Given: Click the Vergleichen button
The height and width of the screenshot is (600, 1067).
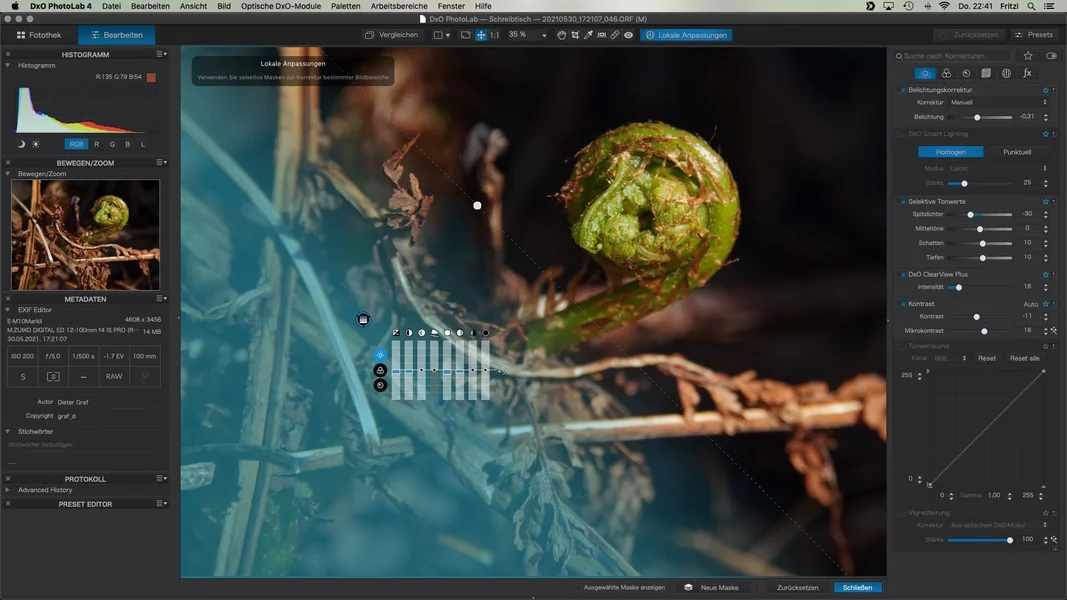Looking at the screenshot, I should [x=391, y=35].
